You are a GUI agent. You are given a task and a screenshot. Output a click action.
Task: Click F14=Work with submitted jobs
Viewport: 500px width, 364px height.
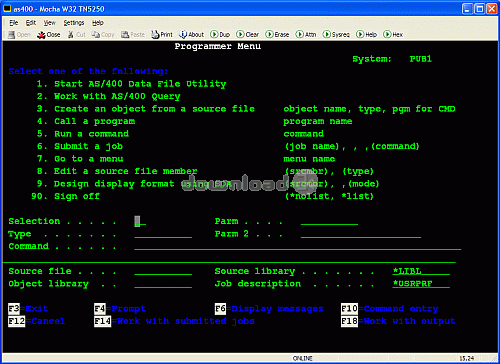point(174,321)
